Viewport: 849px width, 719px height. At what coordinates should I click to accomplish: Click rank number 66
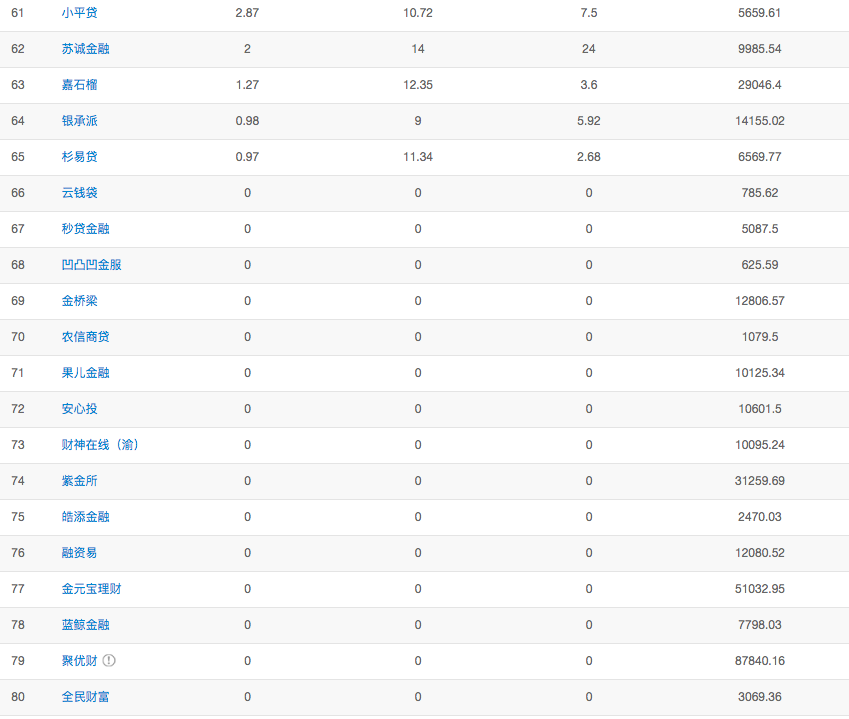(x=18, y=193)
